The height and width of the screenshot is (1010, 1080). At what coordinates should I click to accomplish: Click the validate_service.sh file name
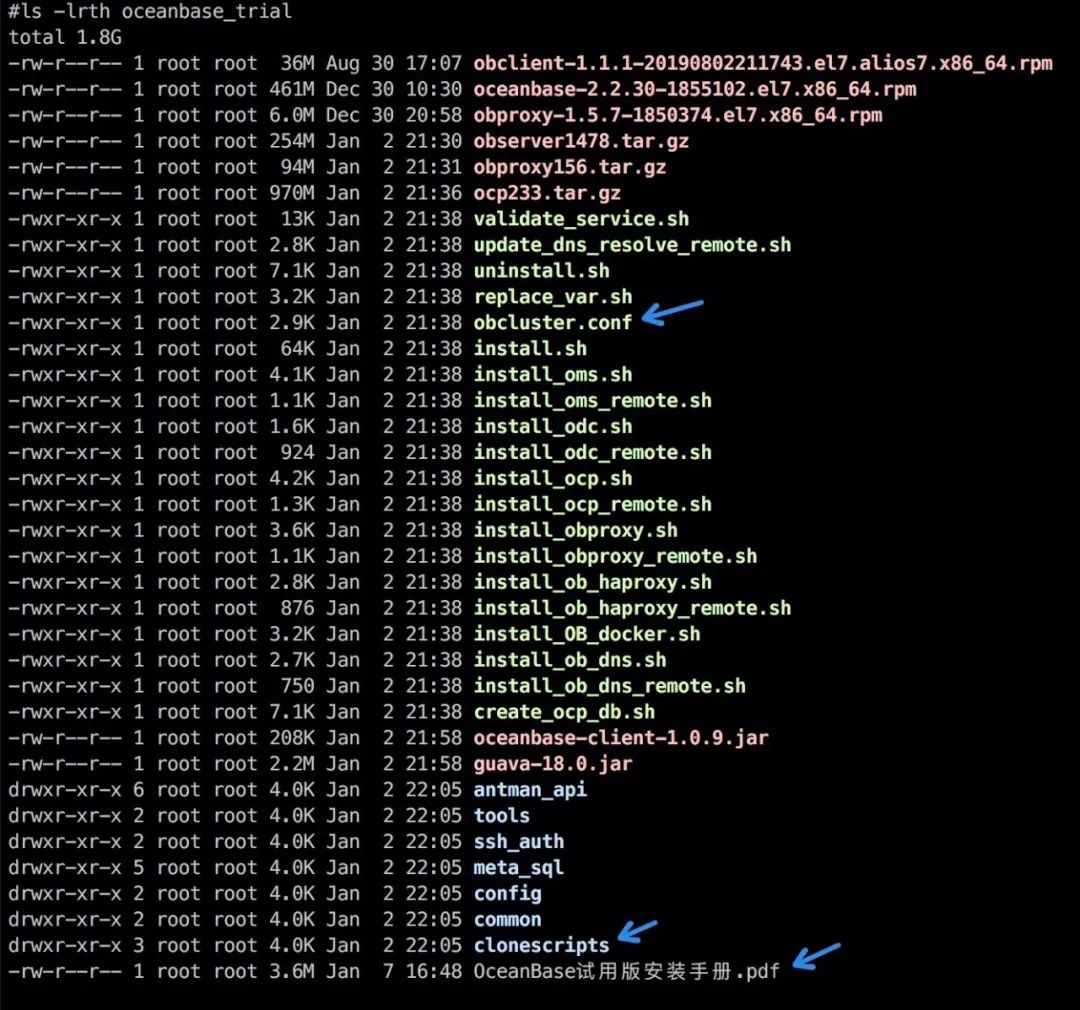581,219
